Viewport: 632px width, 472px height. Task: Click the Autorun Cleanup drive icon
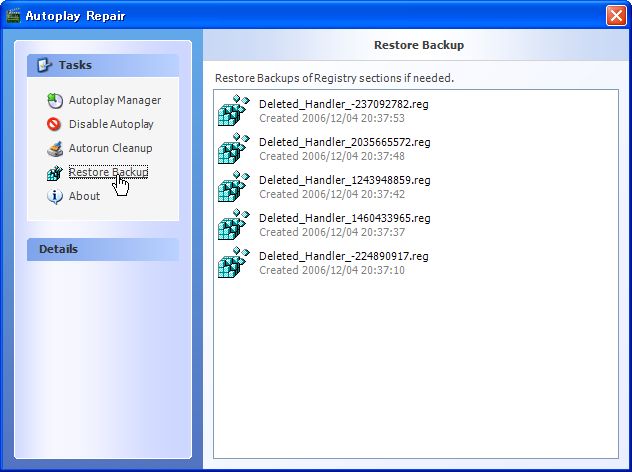point(55,148)
